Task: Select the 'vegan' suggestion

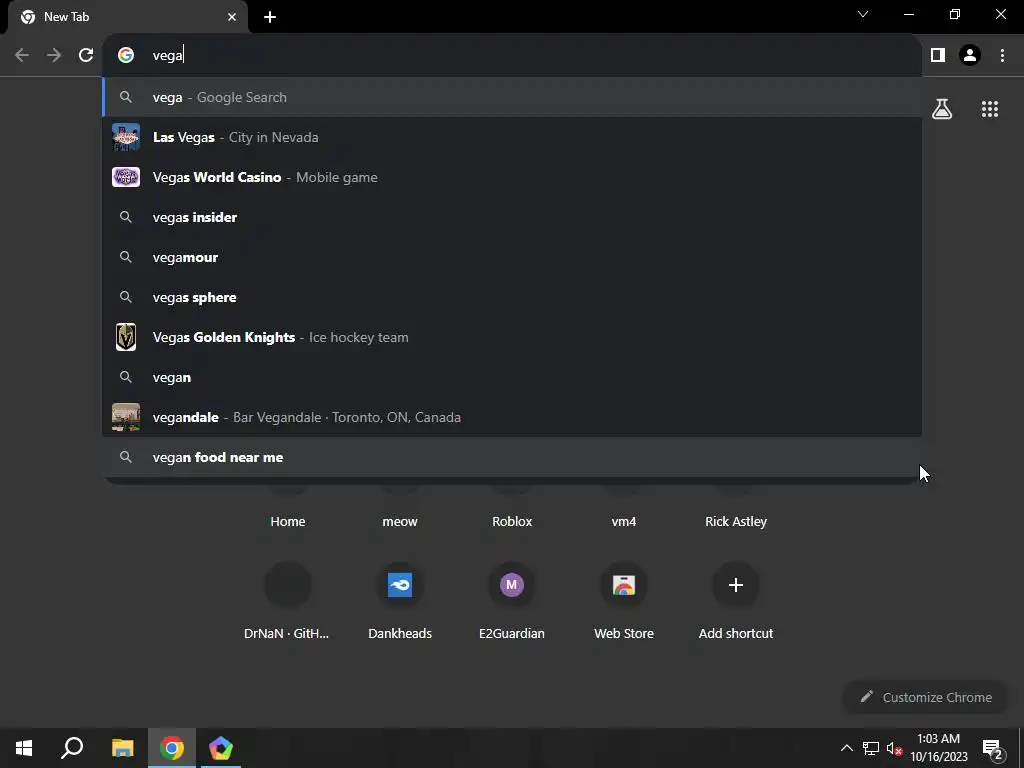Action: [512, 377]
